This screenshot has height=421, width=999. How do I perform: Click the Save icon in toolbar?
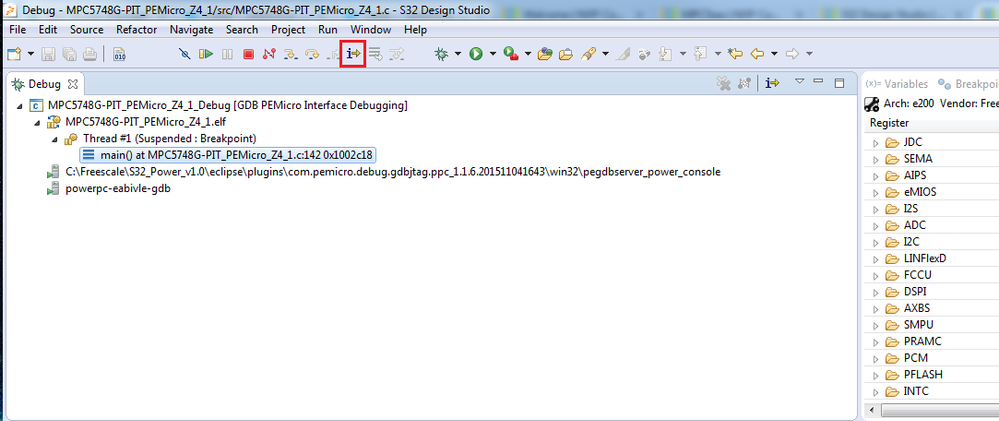pyautogui.click(x=48, y=54)
